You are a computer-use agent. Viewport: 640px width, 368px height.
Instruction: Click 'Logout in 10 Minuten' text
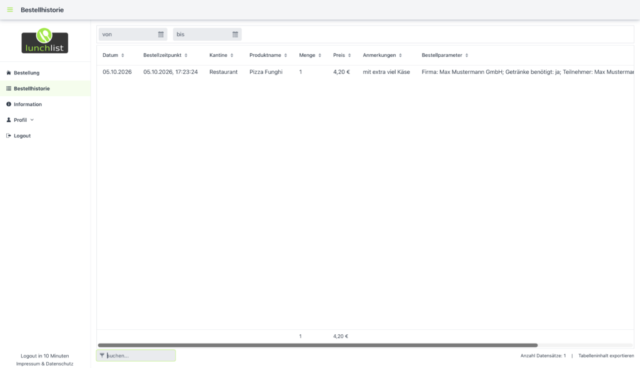pyautogui.click(x=45, y=356)
